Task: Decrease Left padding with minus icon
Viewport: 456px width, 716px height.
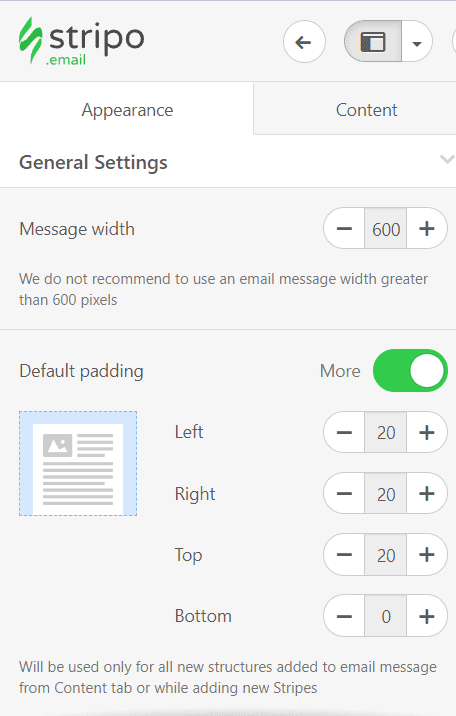Action: [x=344, y=432]
